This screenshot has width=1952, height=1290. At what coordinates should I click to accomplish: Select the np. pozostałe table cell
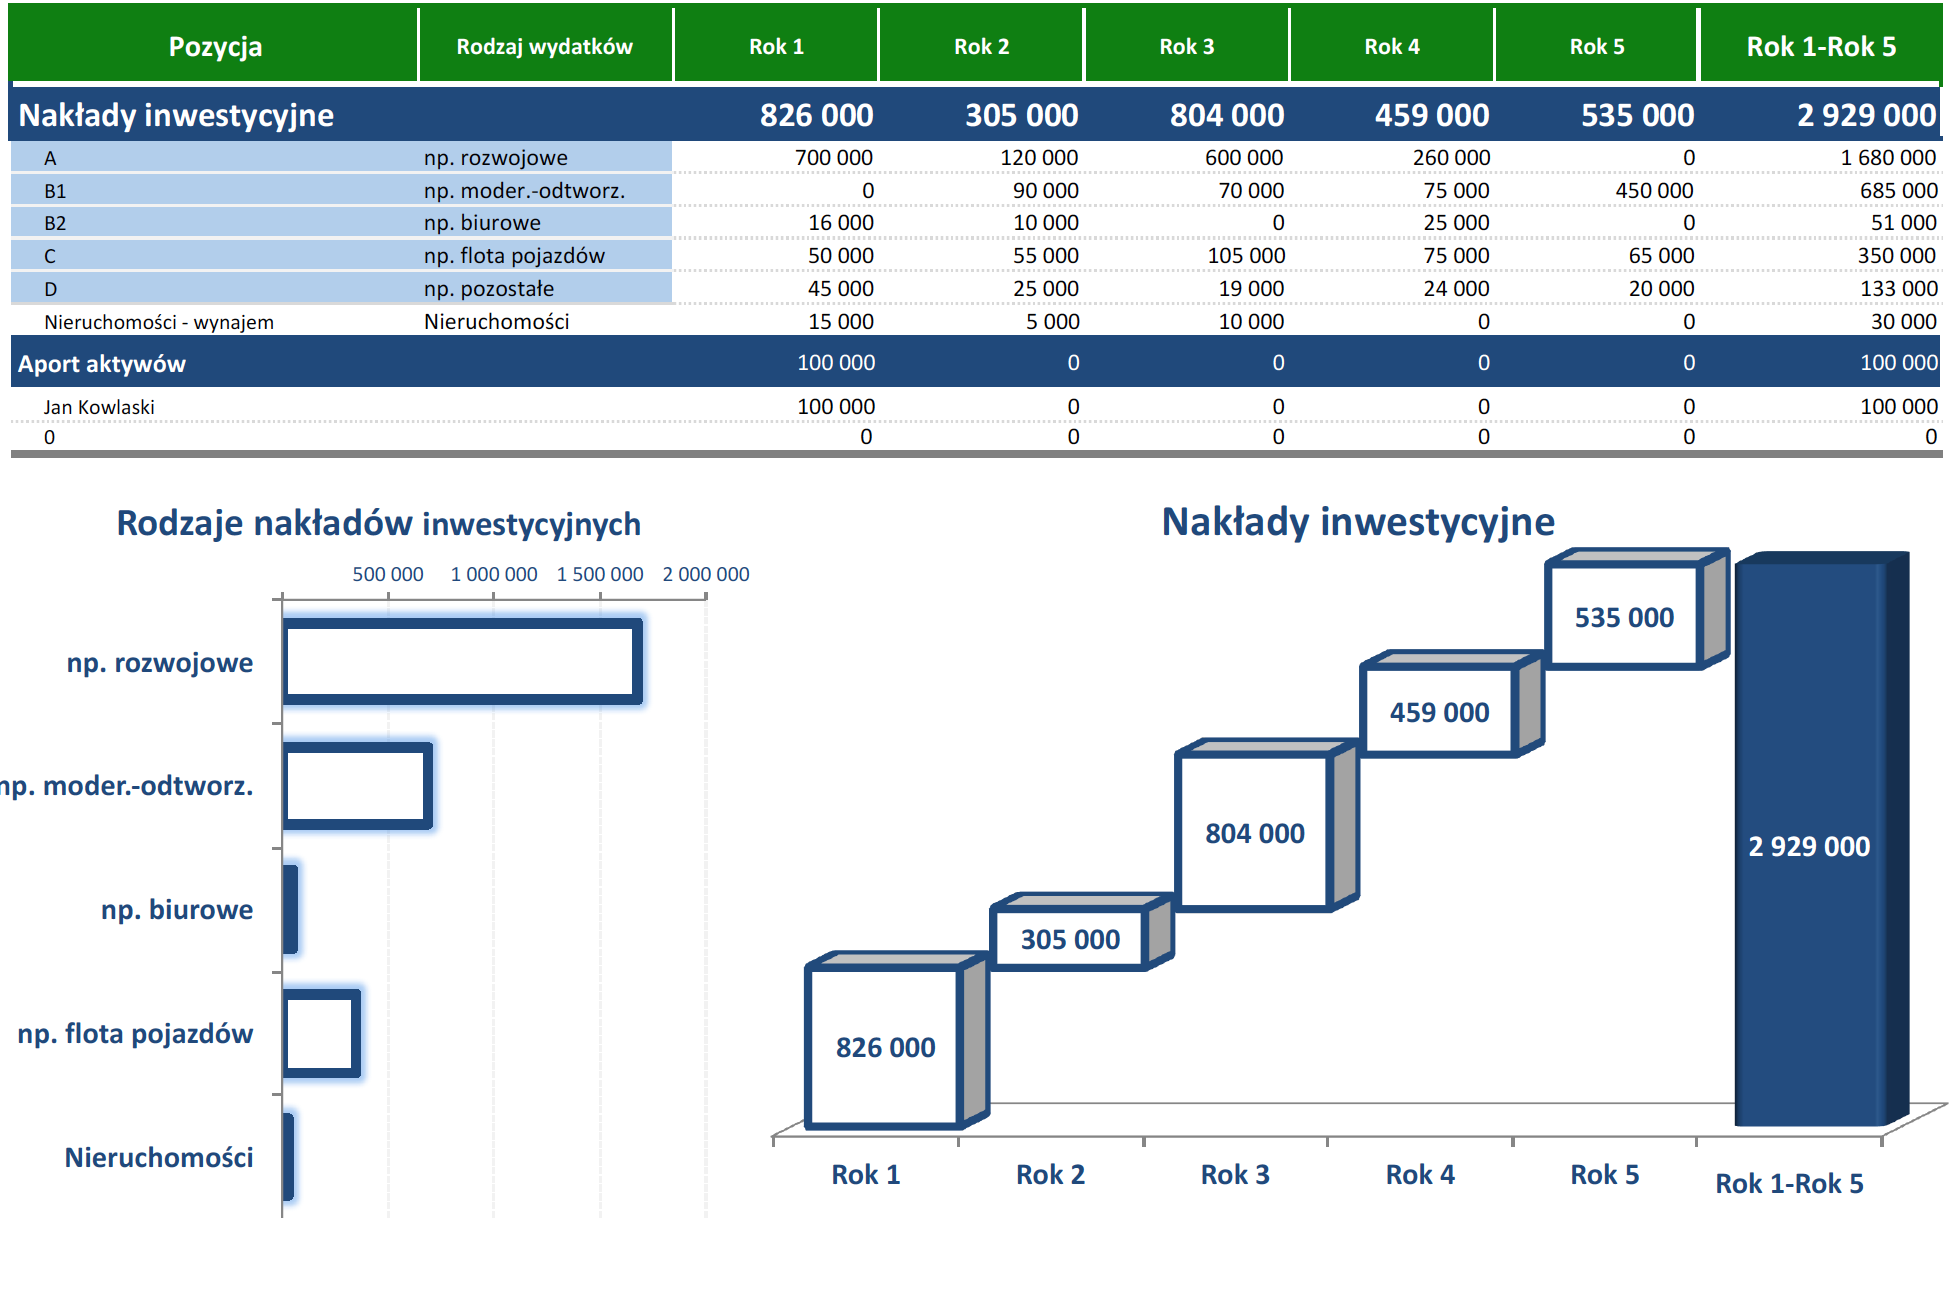pos(489,289)
